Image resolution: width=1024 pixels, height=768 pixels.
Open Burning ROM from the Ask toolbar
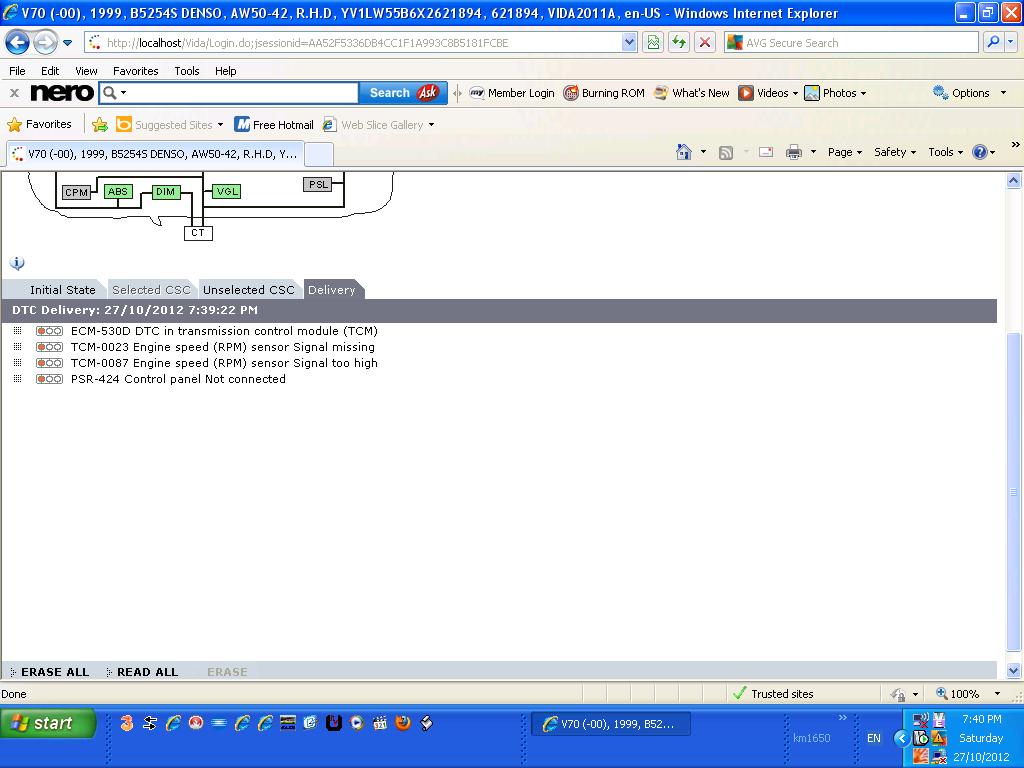[604, 92]
